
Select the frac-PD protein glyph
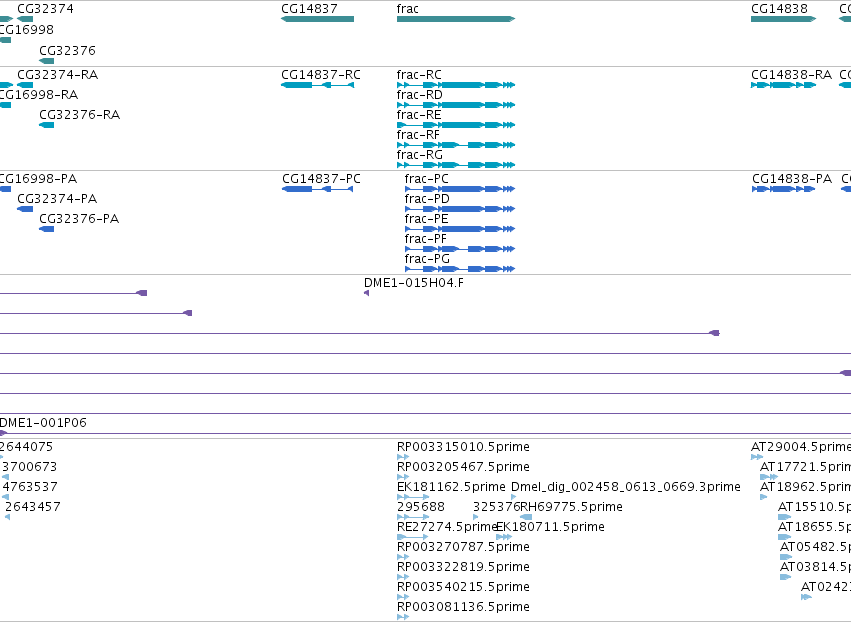460,209
